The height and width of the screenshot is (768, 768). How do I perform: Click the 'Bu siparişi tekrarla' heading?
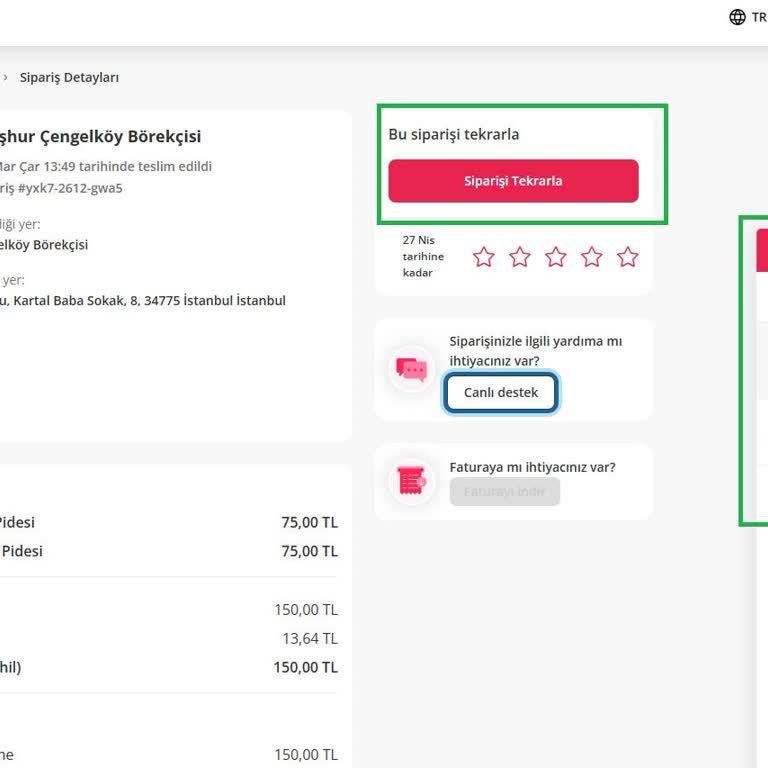pos(454,134)
